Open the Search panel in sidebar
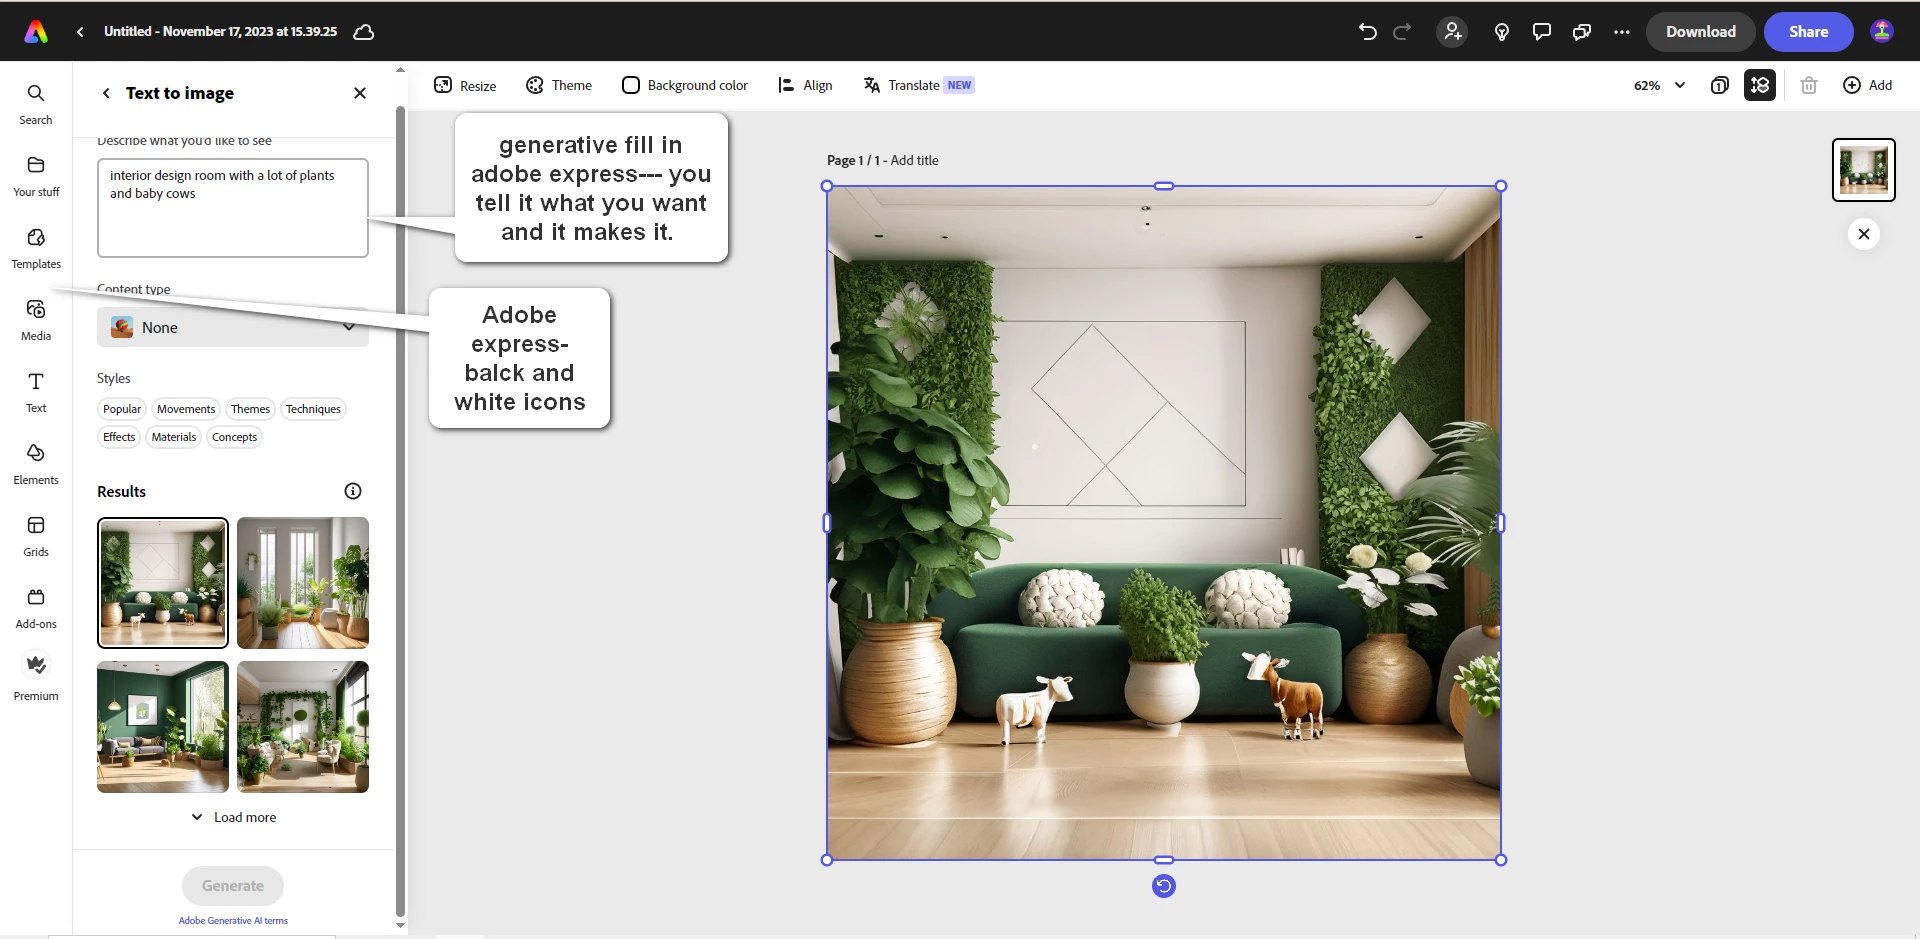This screenshot has height=939, width=1920. click(x=36, y=104)
